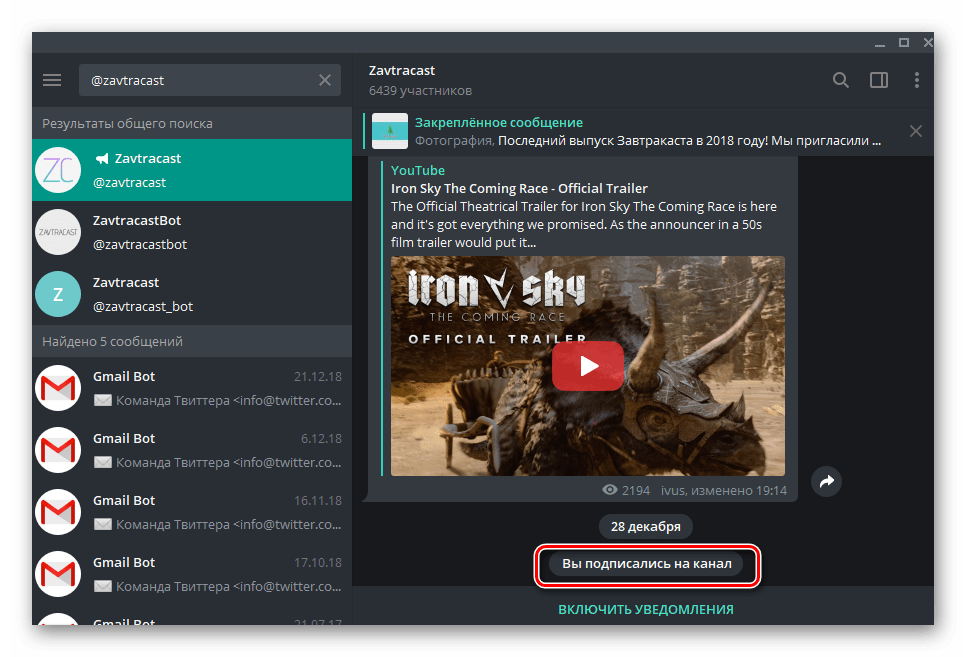966x657 pixels.
Task: Click the ZavtracastBot avatar
Action: point(58,232)
